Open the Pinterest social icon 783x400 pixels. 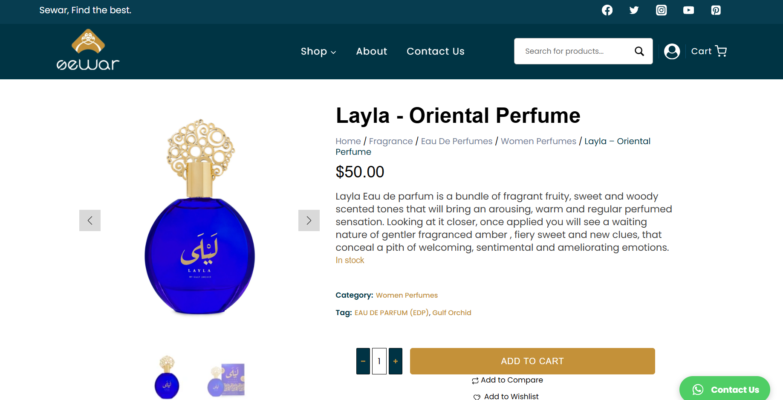716,10
